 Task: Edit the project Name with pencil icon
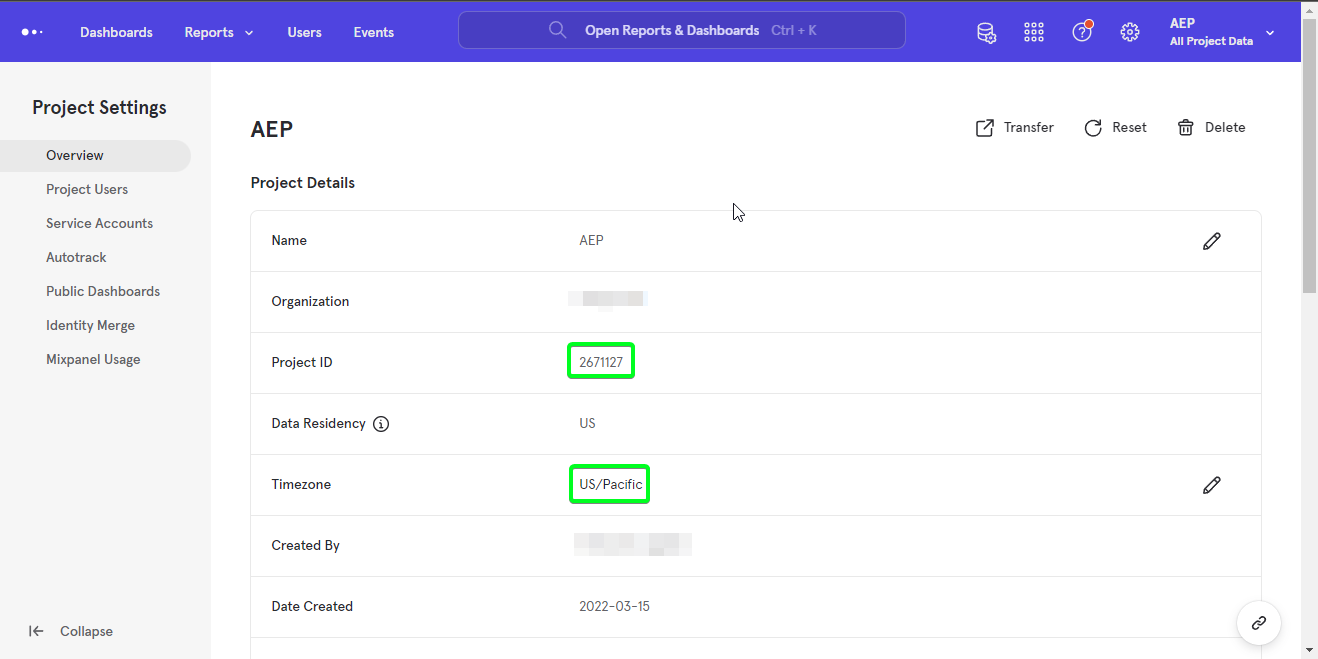tap(1212, 241)
